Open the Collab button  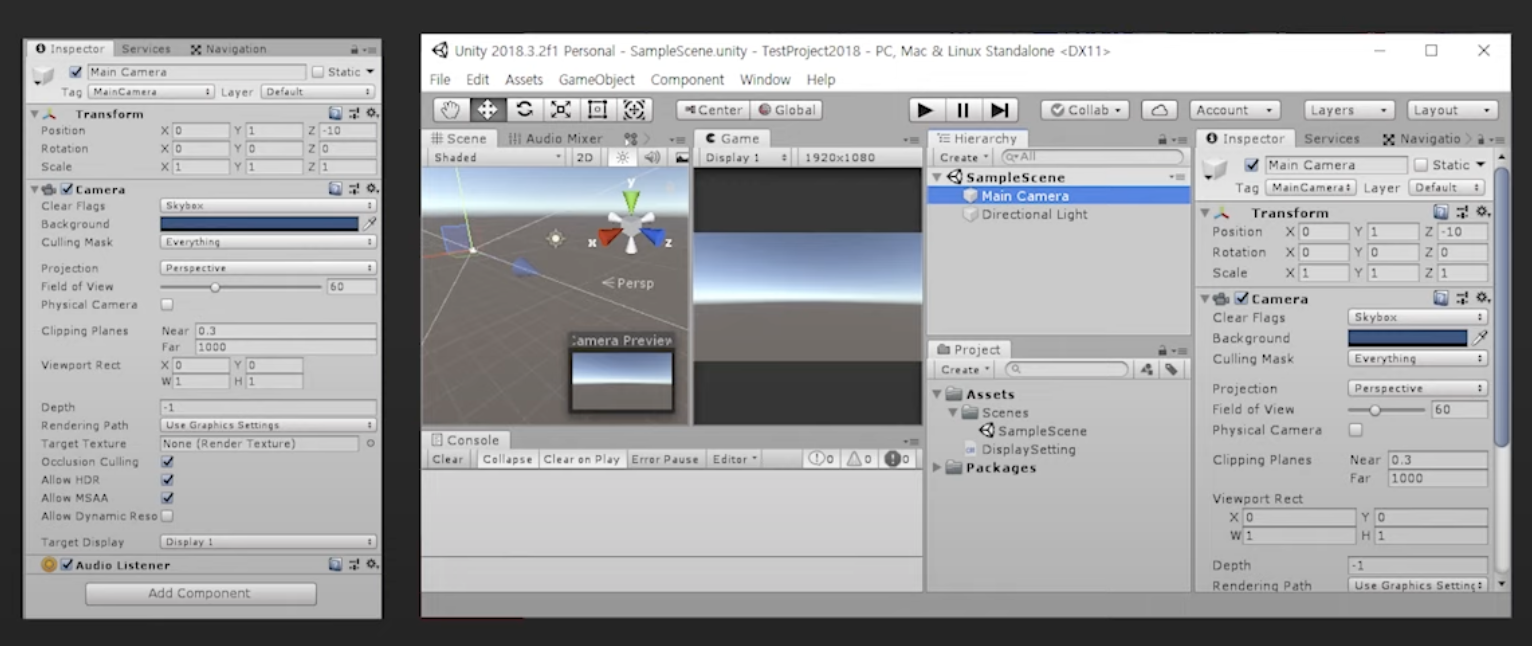tap(1084, 110)
